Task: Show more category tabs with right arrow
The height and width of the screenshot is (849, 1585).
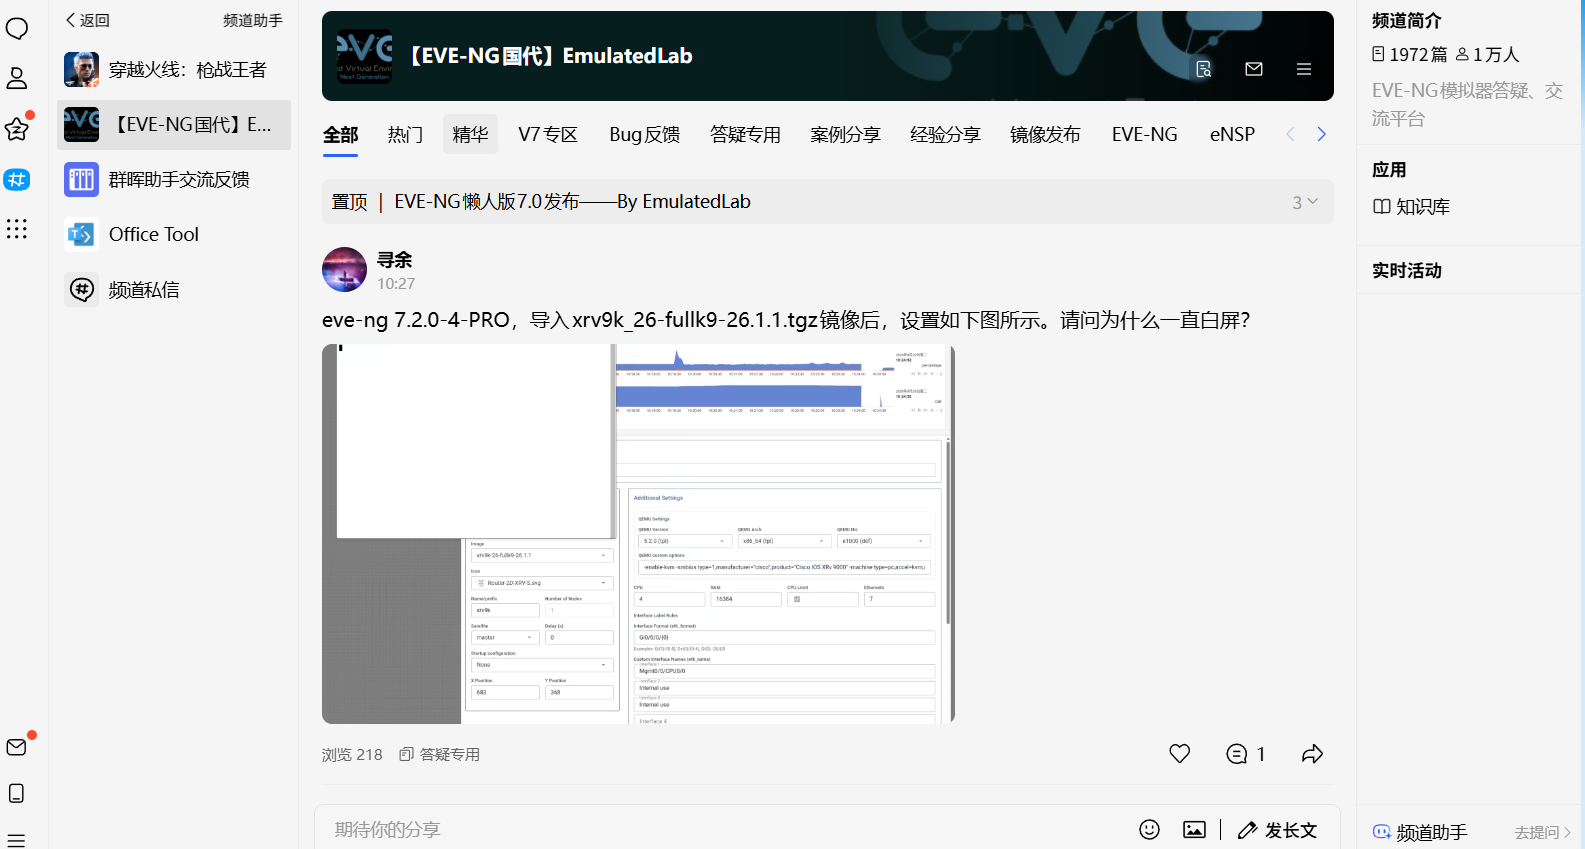Action: tap(1321, 134)
